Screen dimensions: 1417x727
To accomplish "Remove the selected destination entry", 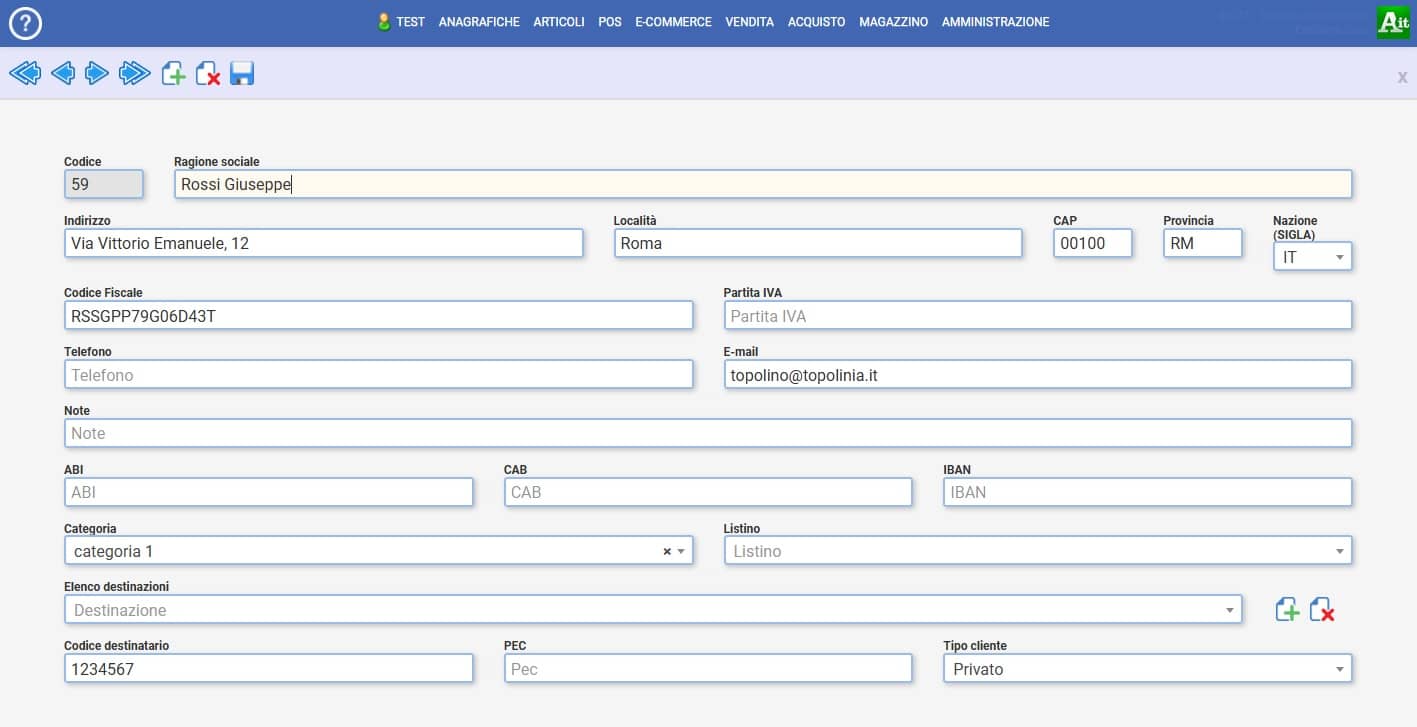I will point(1322,609).
